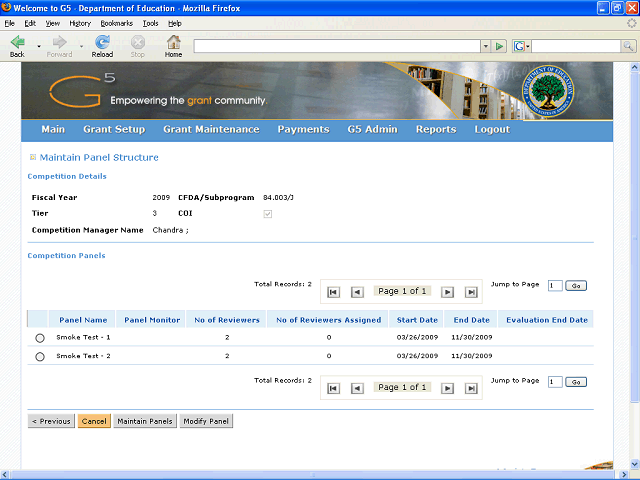
Task: Click the < Previous button
Action: pyautogui.click(x=51, y=421)
